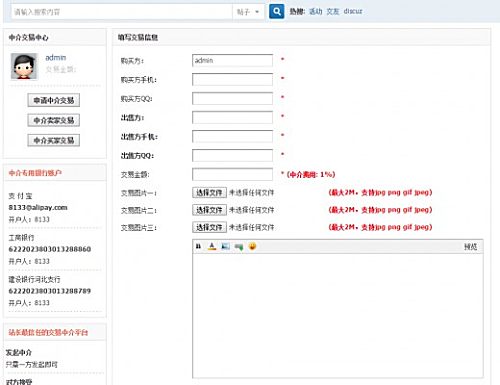The width and height of the screenshot is (500, 385).
Task: Open the admin username link
Action: 56,58
